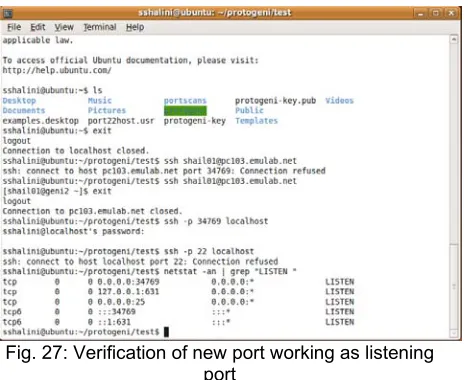Click the Pictures directory name

[x=107, y=110]
